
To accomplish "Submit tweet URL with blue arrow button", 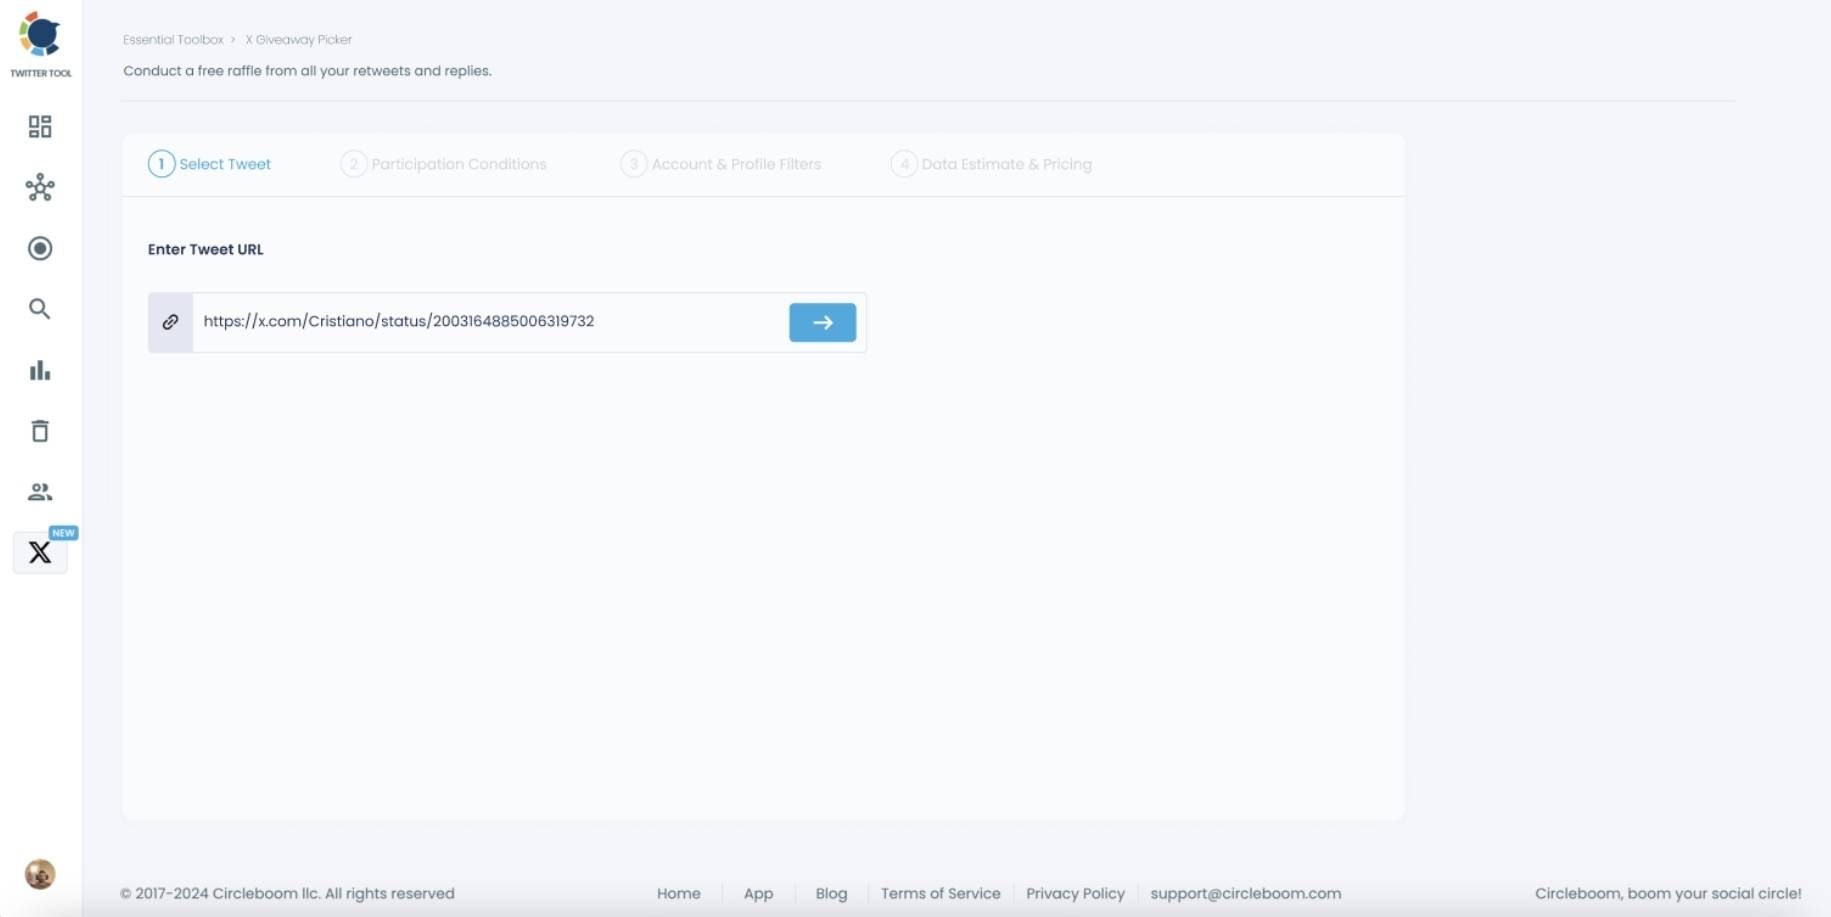I will 822,322.
